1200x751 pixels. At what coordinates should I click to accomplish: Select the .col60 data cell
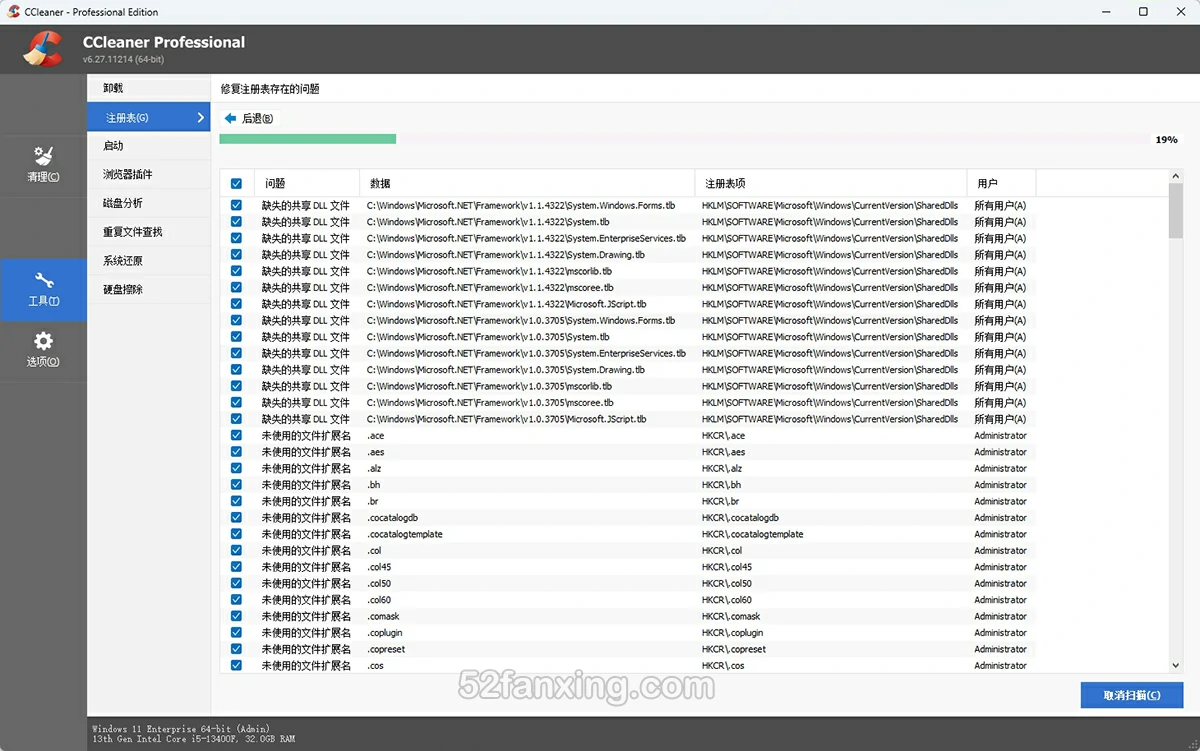(379, 600)
